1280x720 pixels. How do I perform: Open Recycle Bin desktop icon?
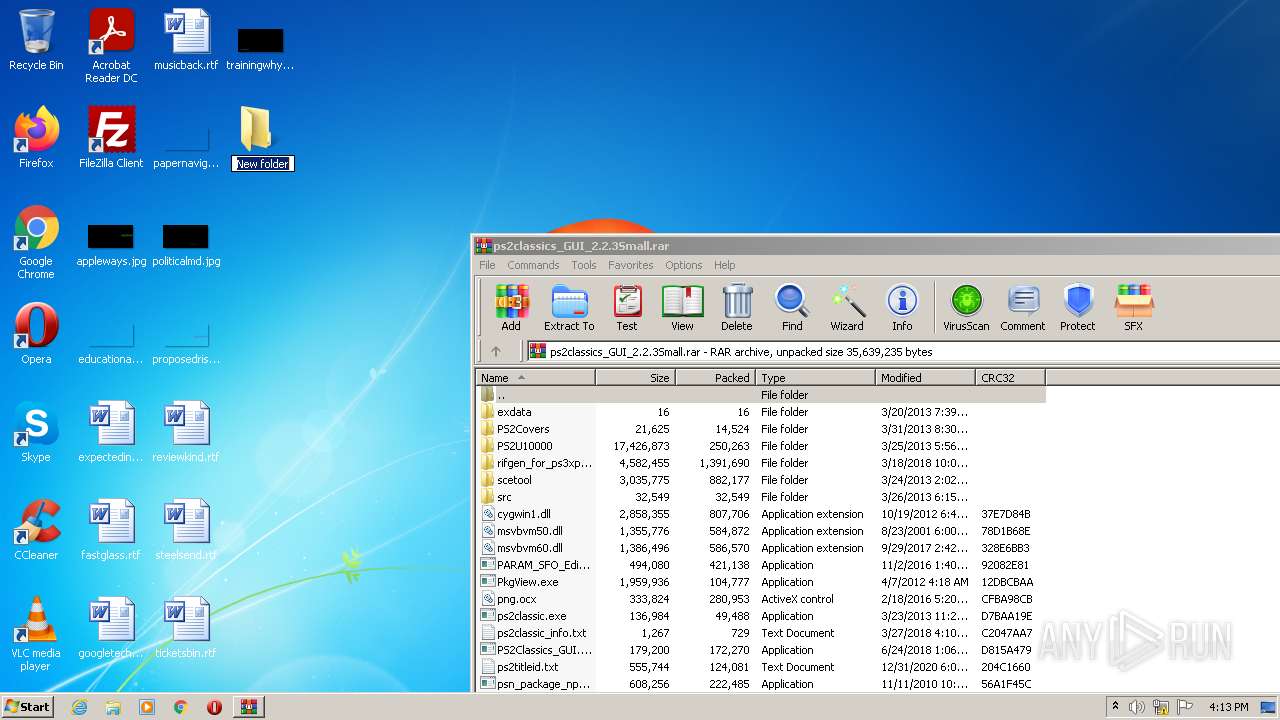[x=36, y=40]
